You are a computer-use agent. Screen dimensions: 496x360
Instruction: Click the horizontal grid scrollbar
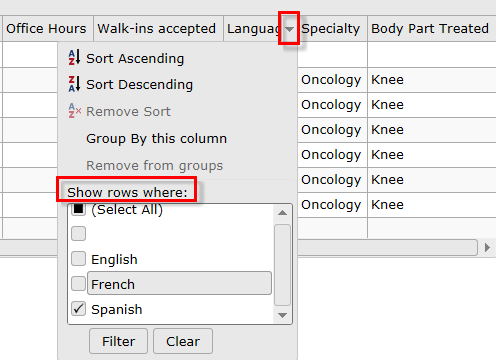pos(387,247)
